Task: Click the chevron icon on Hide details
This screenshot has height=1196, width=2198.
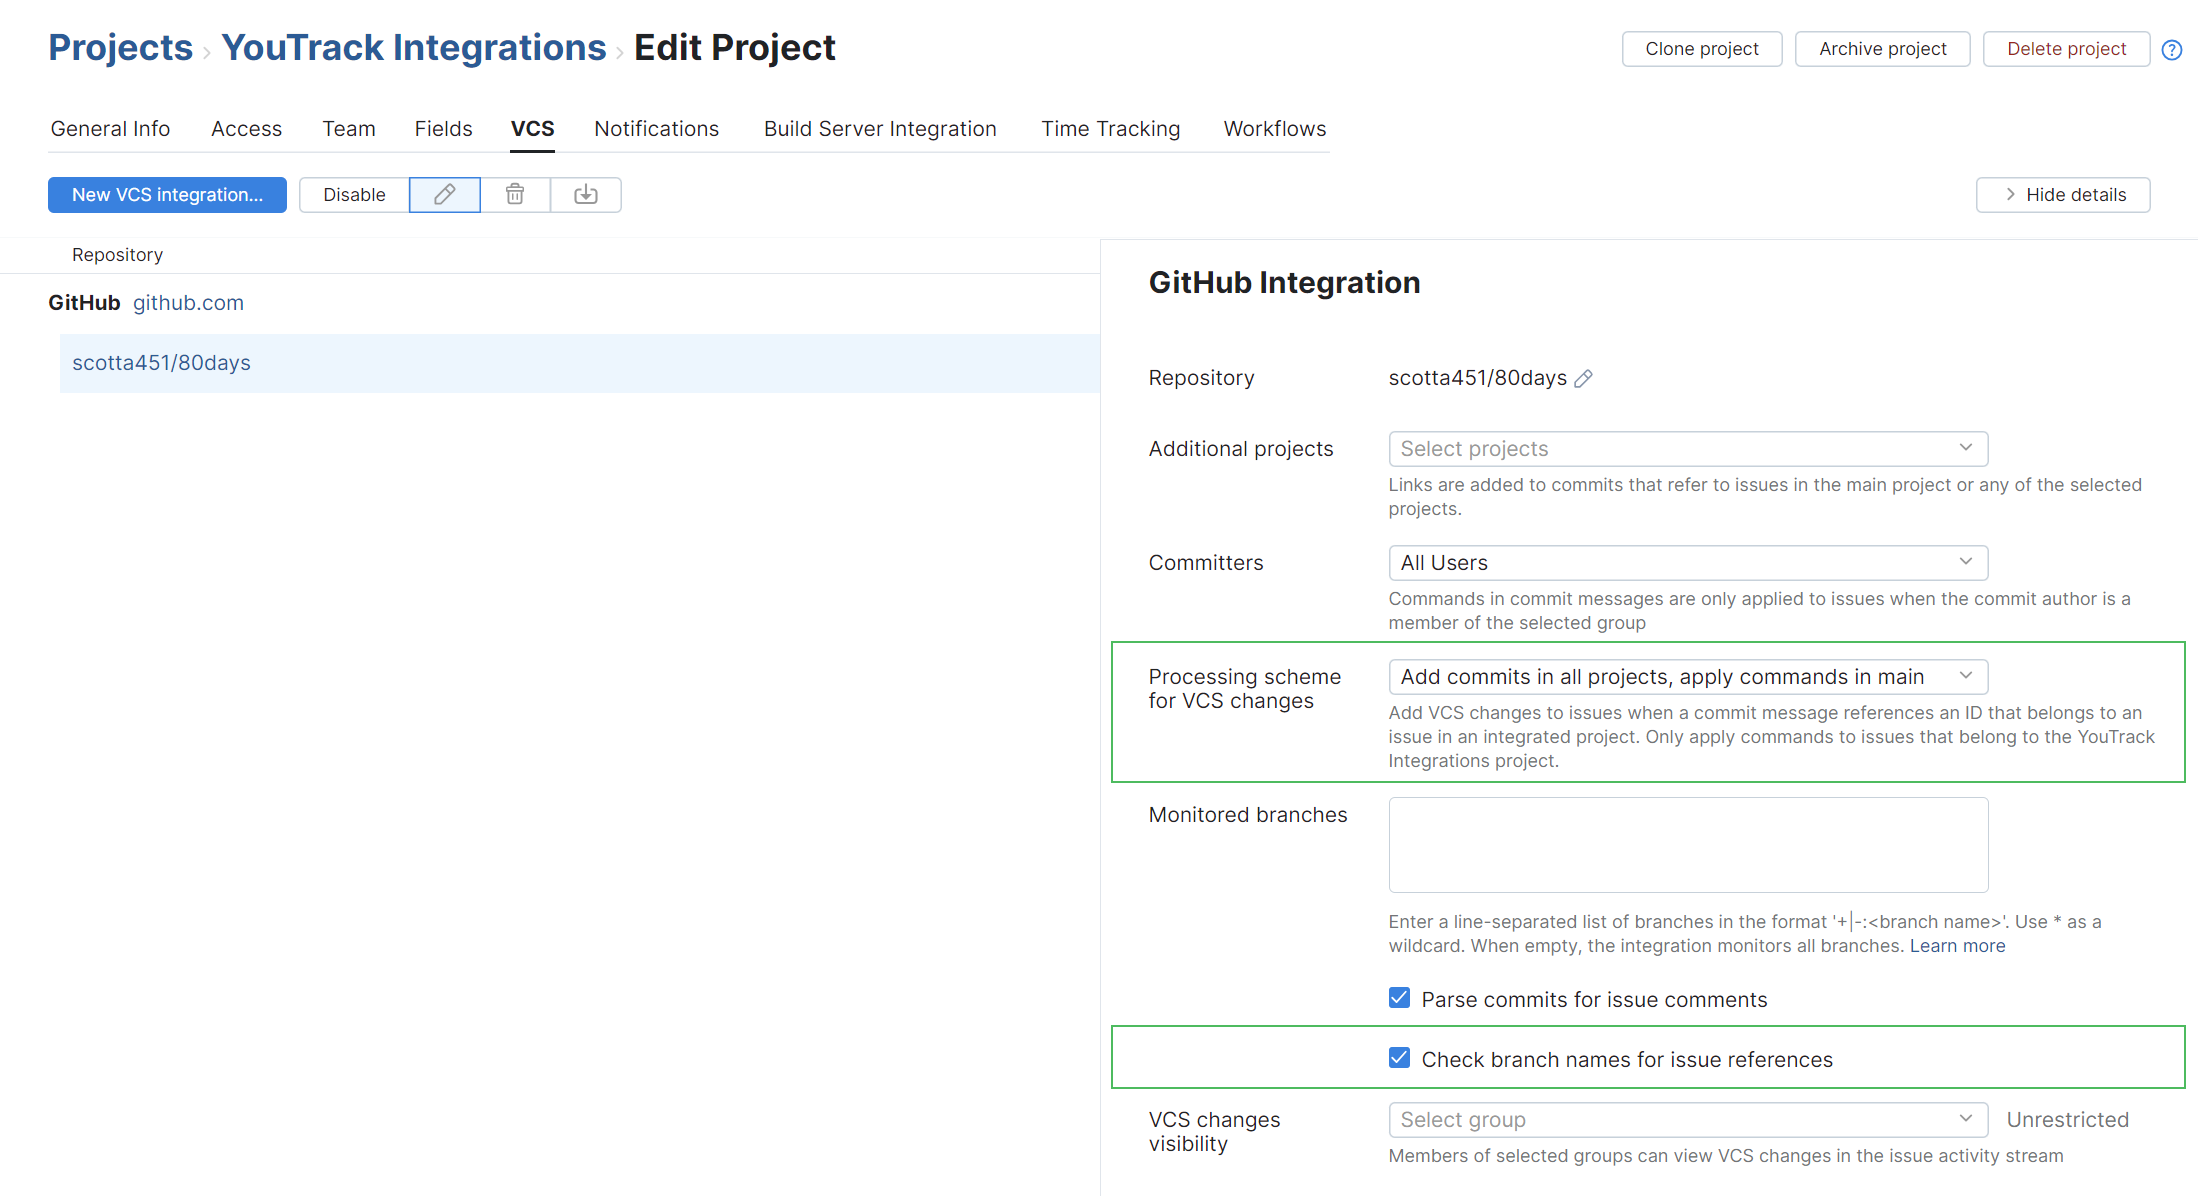Action: (2010, 194)
